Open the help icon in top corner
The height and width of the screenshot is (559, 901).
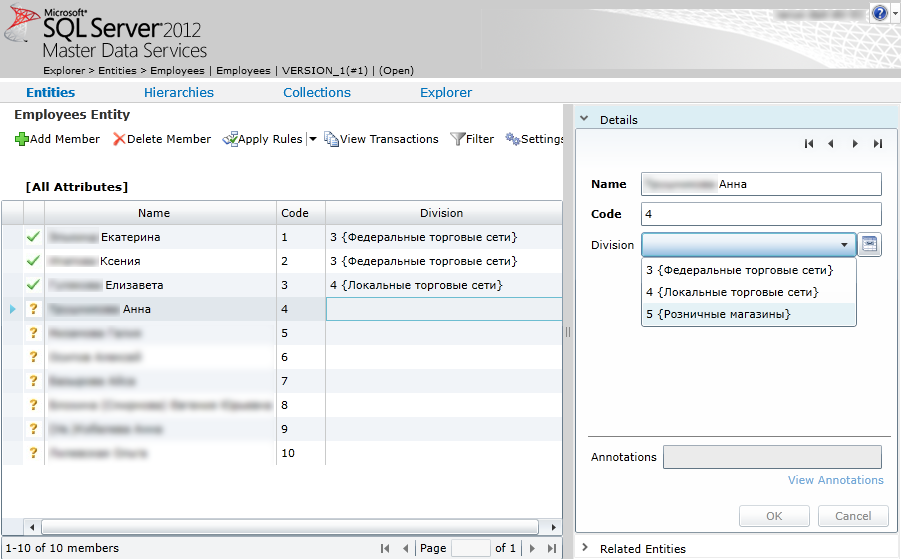(880, 13)
